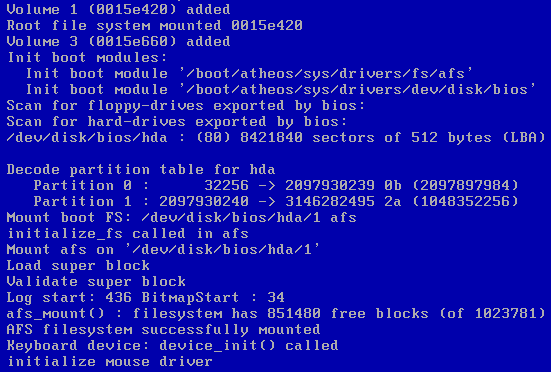Click 'initialize_fs called in afs' text
551x372 pixels.
pyautogui.click(x=128, y=234)
